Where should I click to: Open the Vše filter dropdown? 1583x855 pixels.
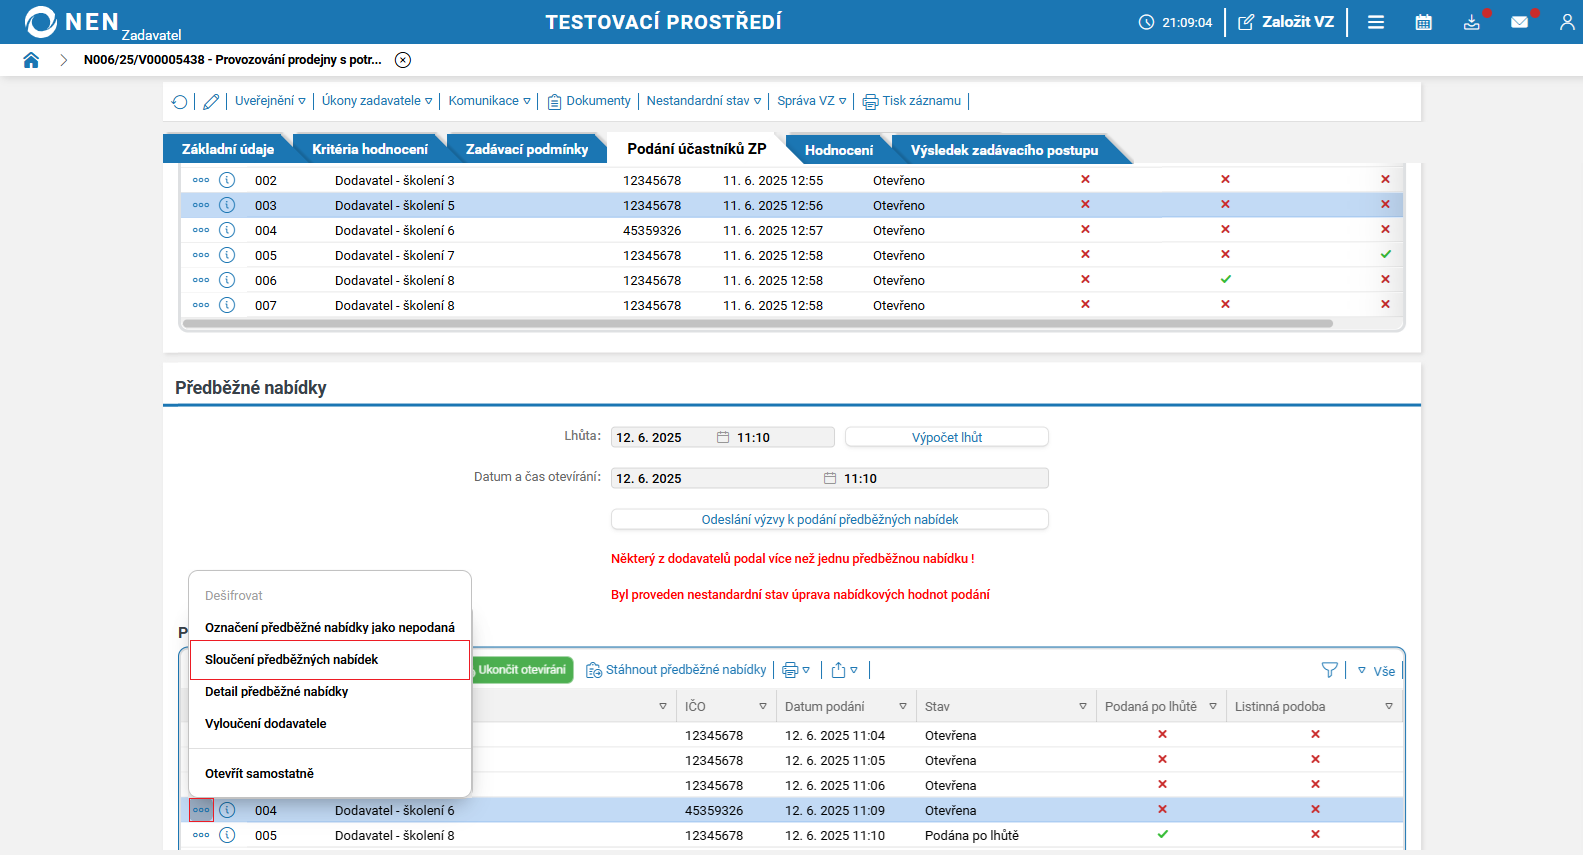tap(1376, 671)
